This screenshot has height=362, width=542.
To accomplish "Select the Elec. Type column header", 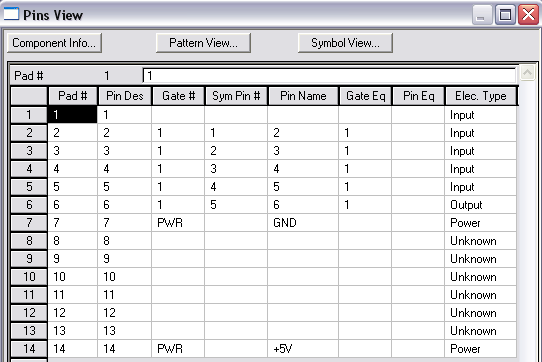I will point(480,96).
